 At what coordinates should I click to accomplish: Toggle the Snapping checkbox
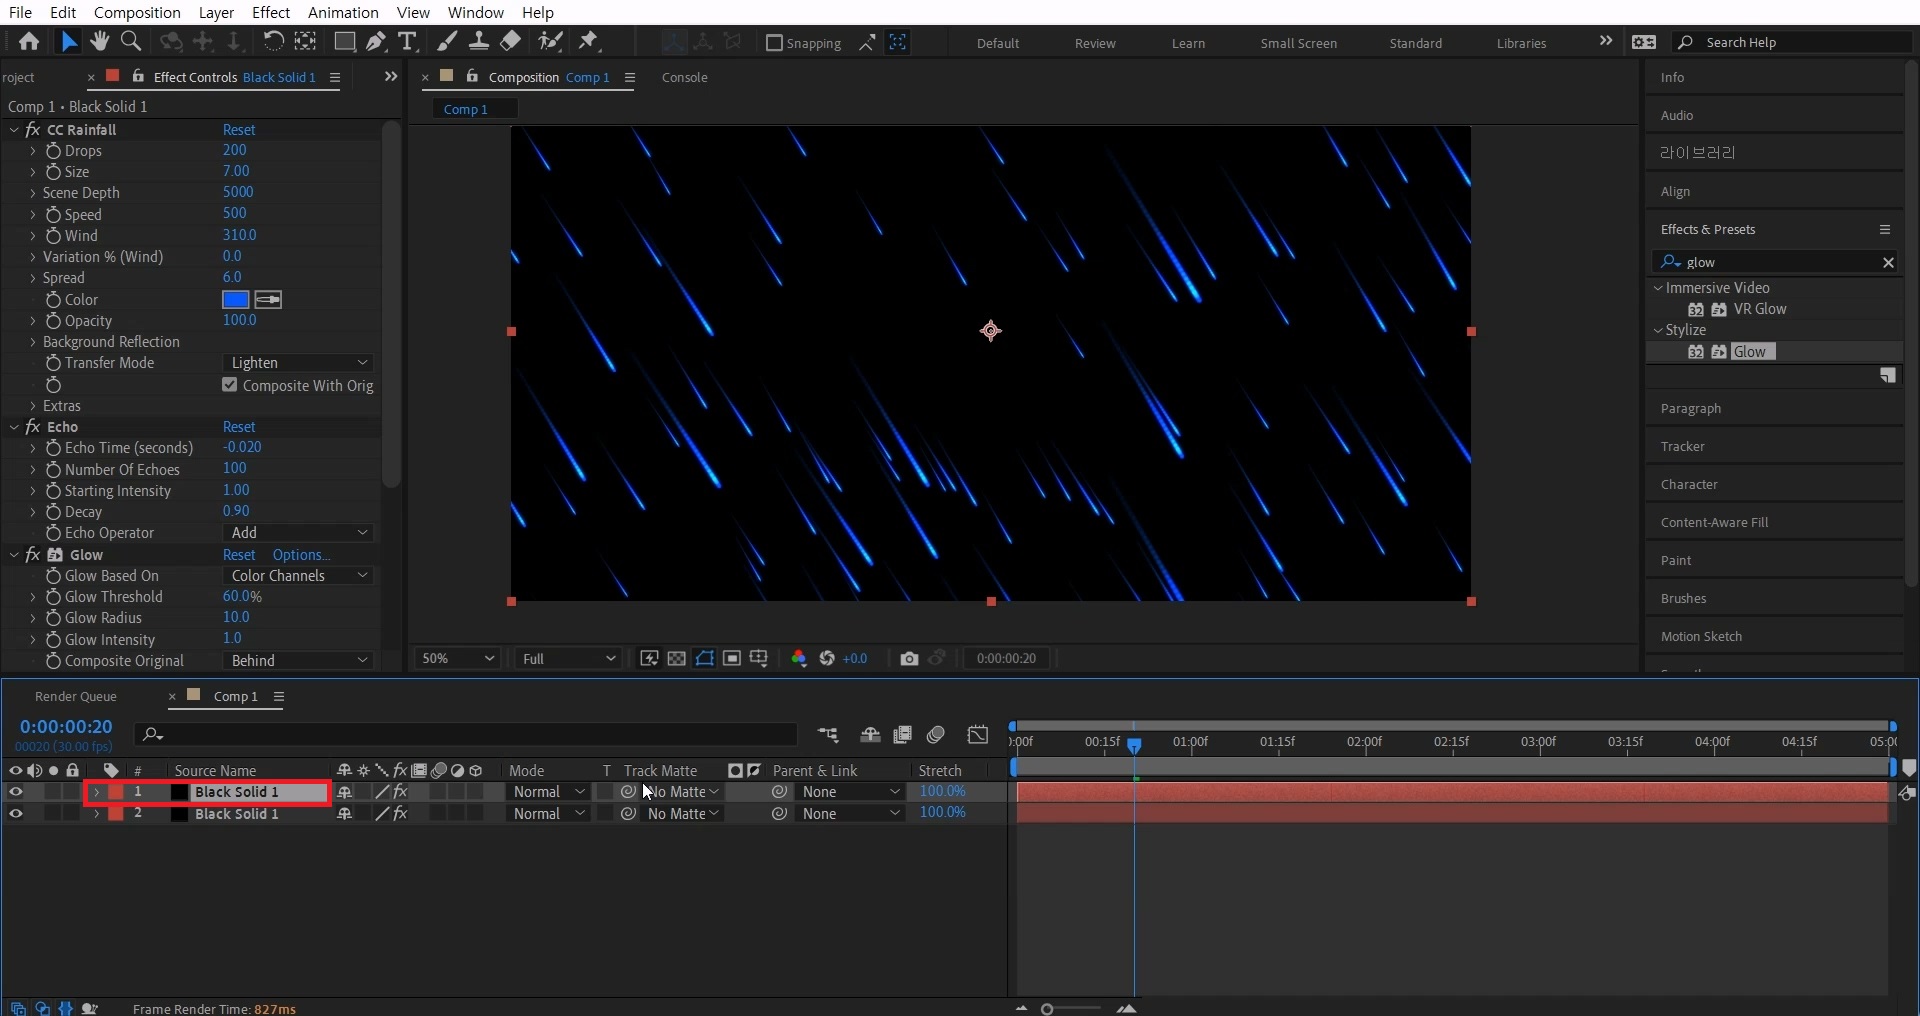click(774, 43)
